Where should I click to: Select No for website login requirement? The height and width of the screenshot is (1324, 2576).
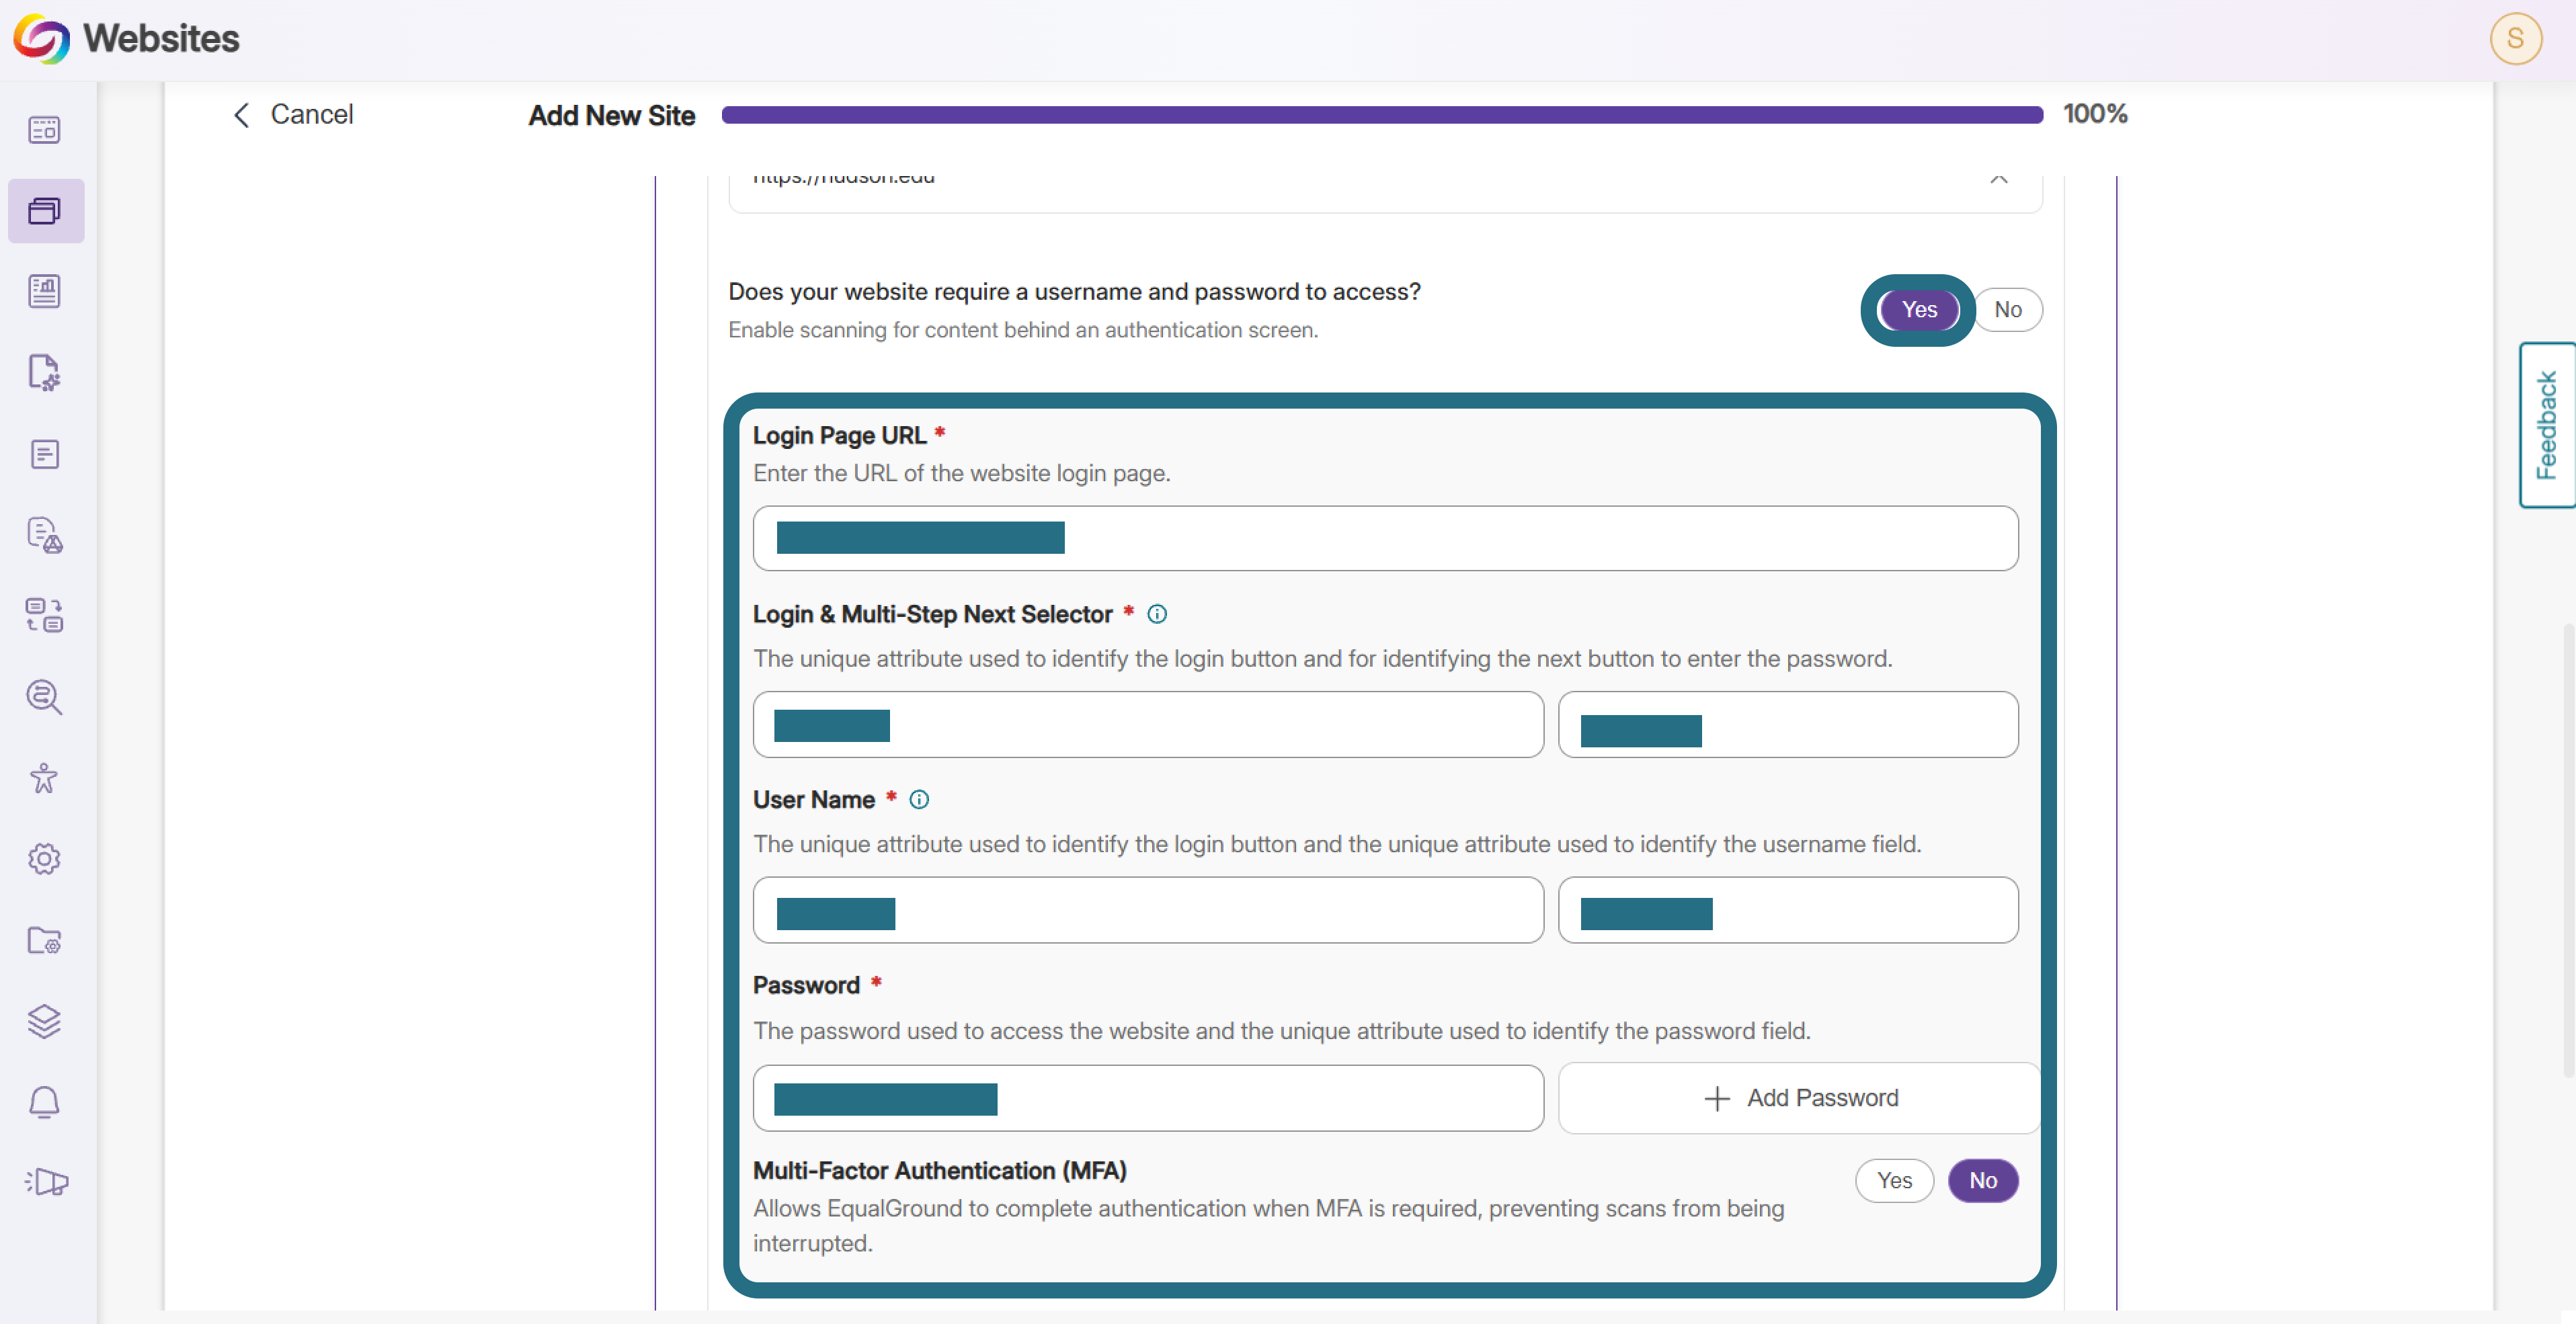[x=2007, y=310]
